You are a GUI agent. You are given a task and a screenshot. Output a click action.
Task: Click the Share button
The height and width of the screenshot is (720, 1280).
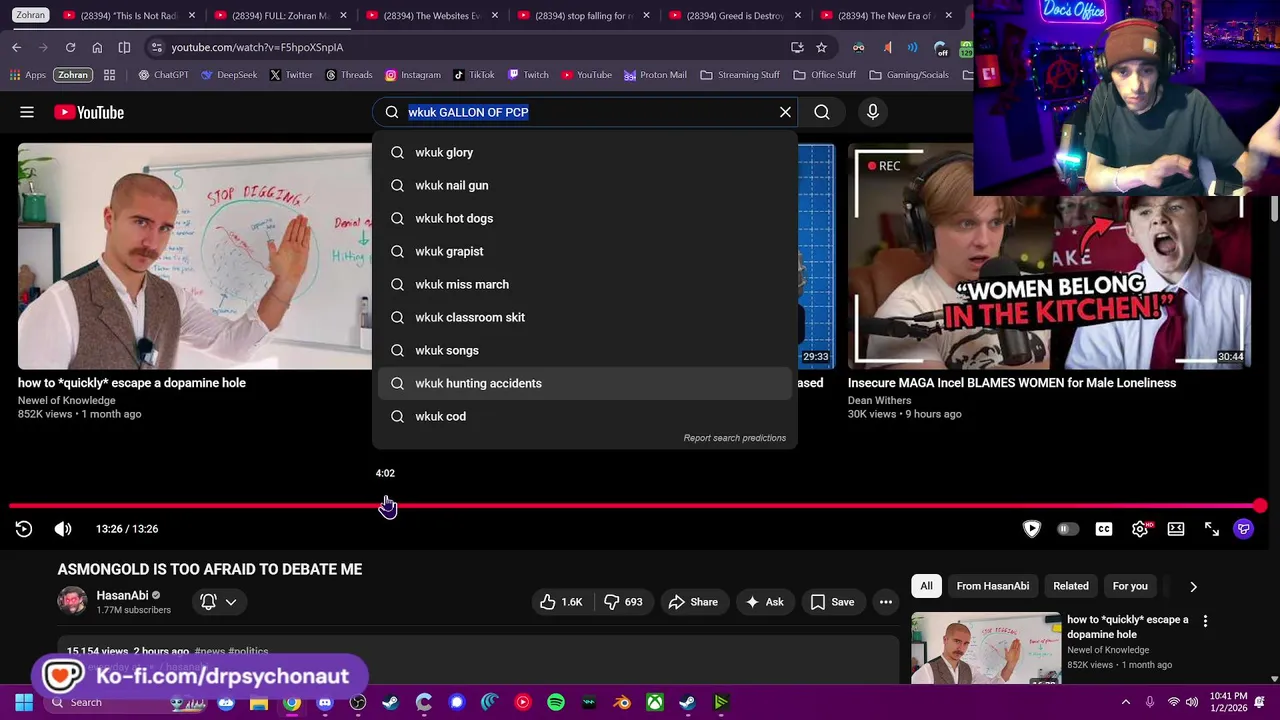(x=693, y=602)
